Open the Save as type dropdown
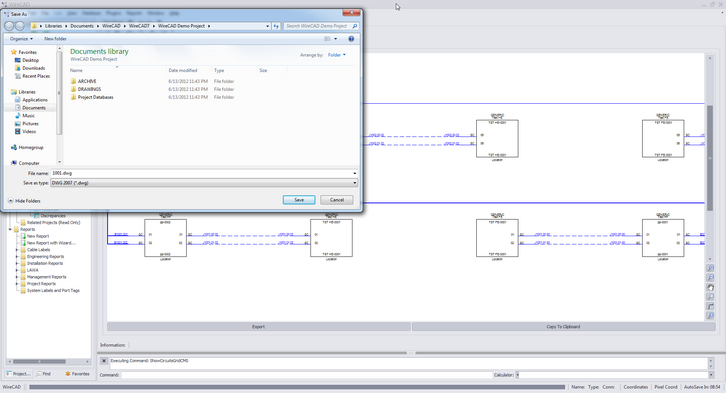 (x=204, y=183)
